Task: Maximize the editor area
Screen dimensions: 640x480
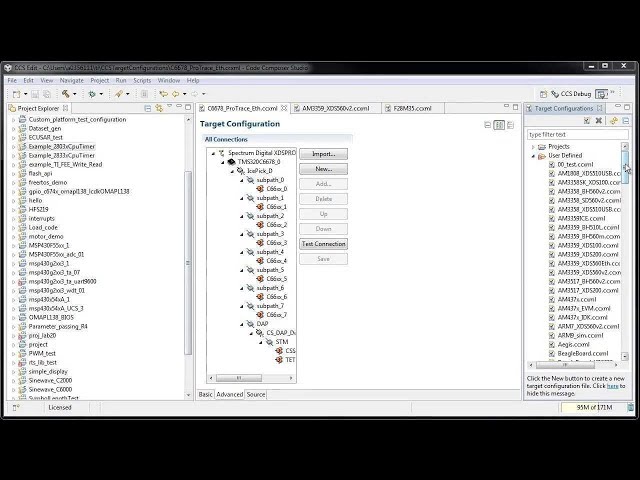Action: (516, 107)
